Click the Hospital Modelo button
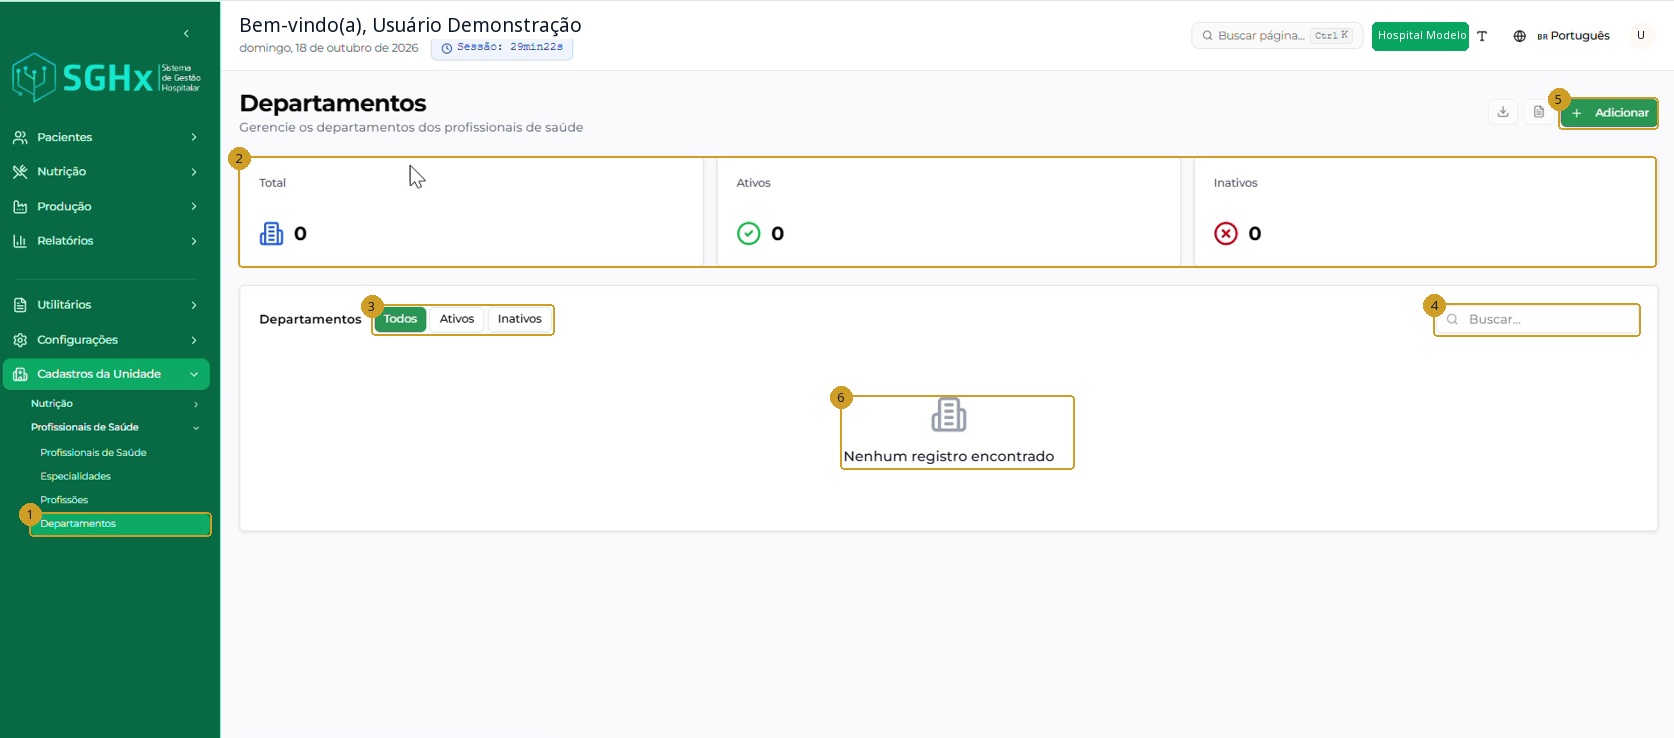1674x738 pixels. coord(1420,36)
